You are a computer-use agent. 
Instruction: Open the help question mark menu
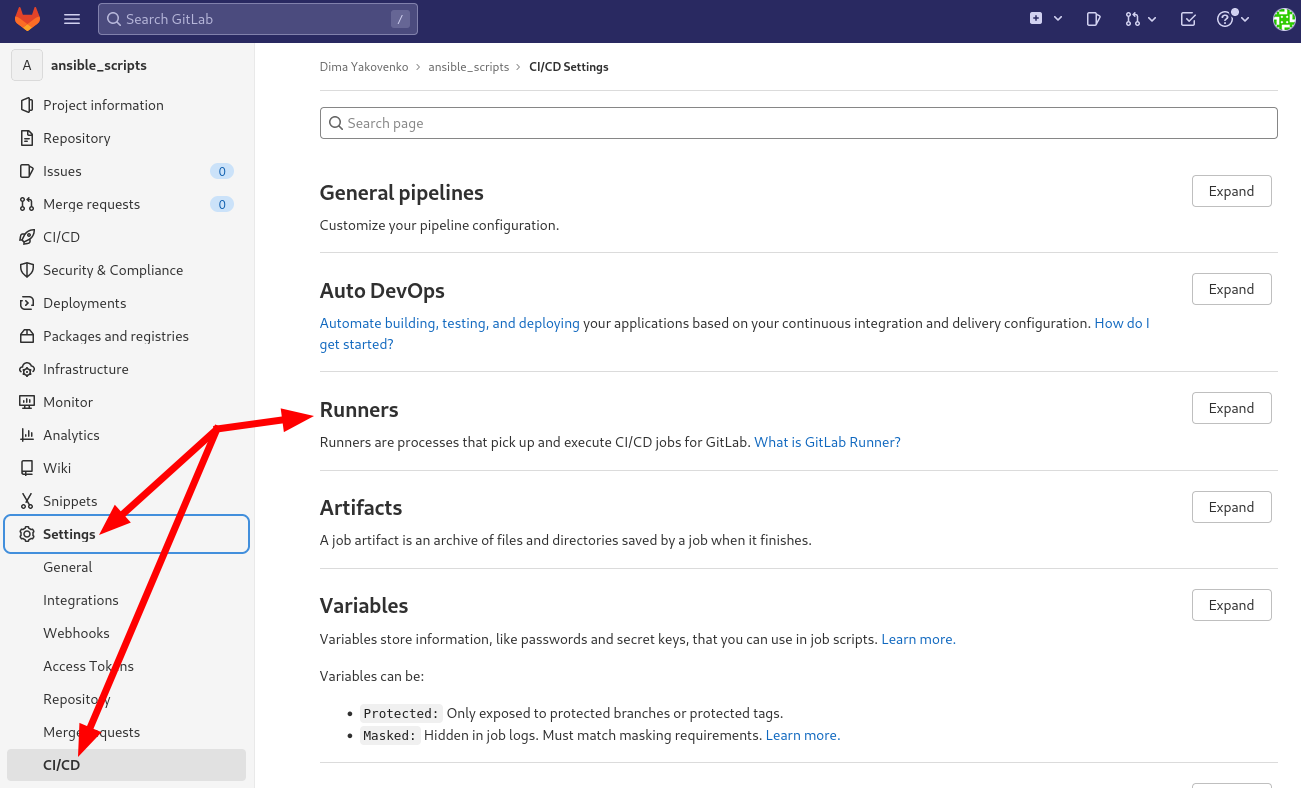(1232, 19)
